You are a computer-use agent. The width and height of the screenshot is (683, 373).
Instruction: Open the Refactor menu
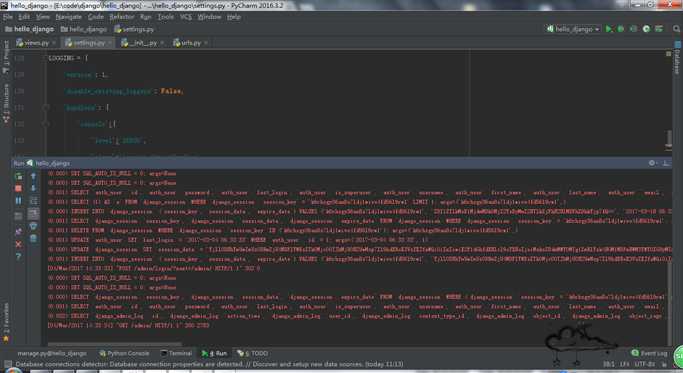[122, 17]
